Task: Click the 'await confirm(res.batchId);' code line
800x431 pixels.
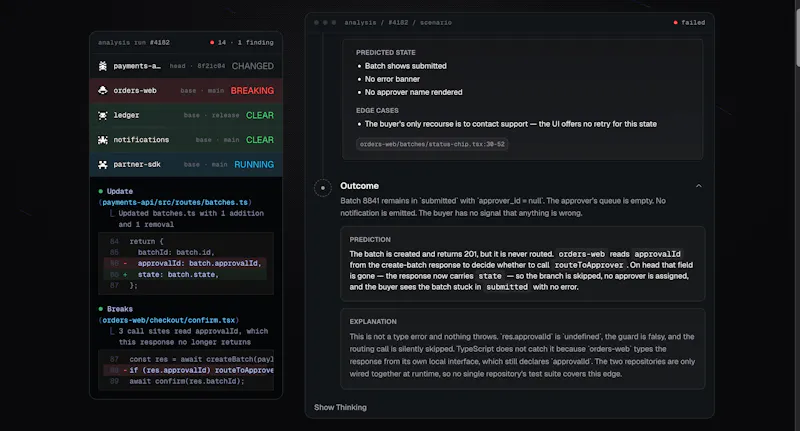Action: 187,382
